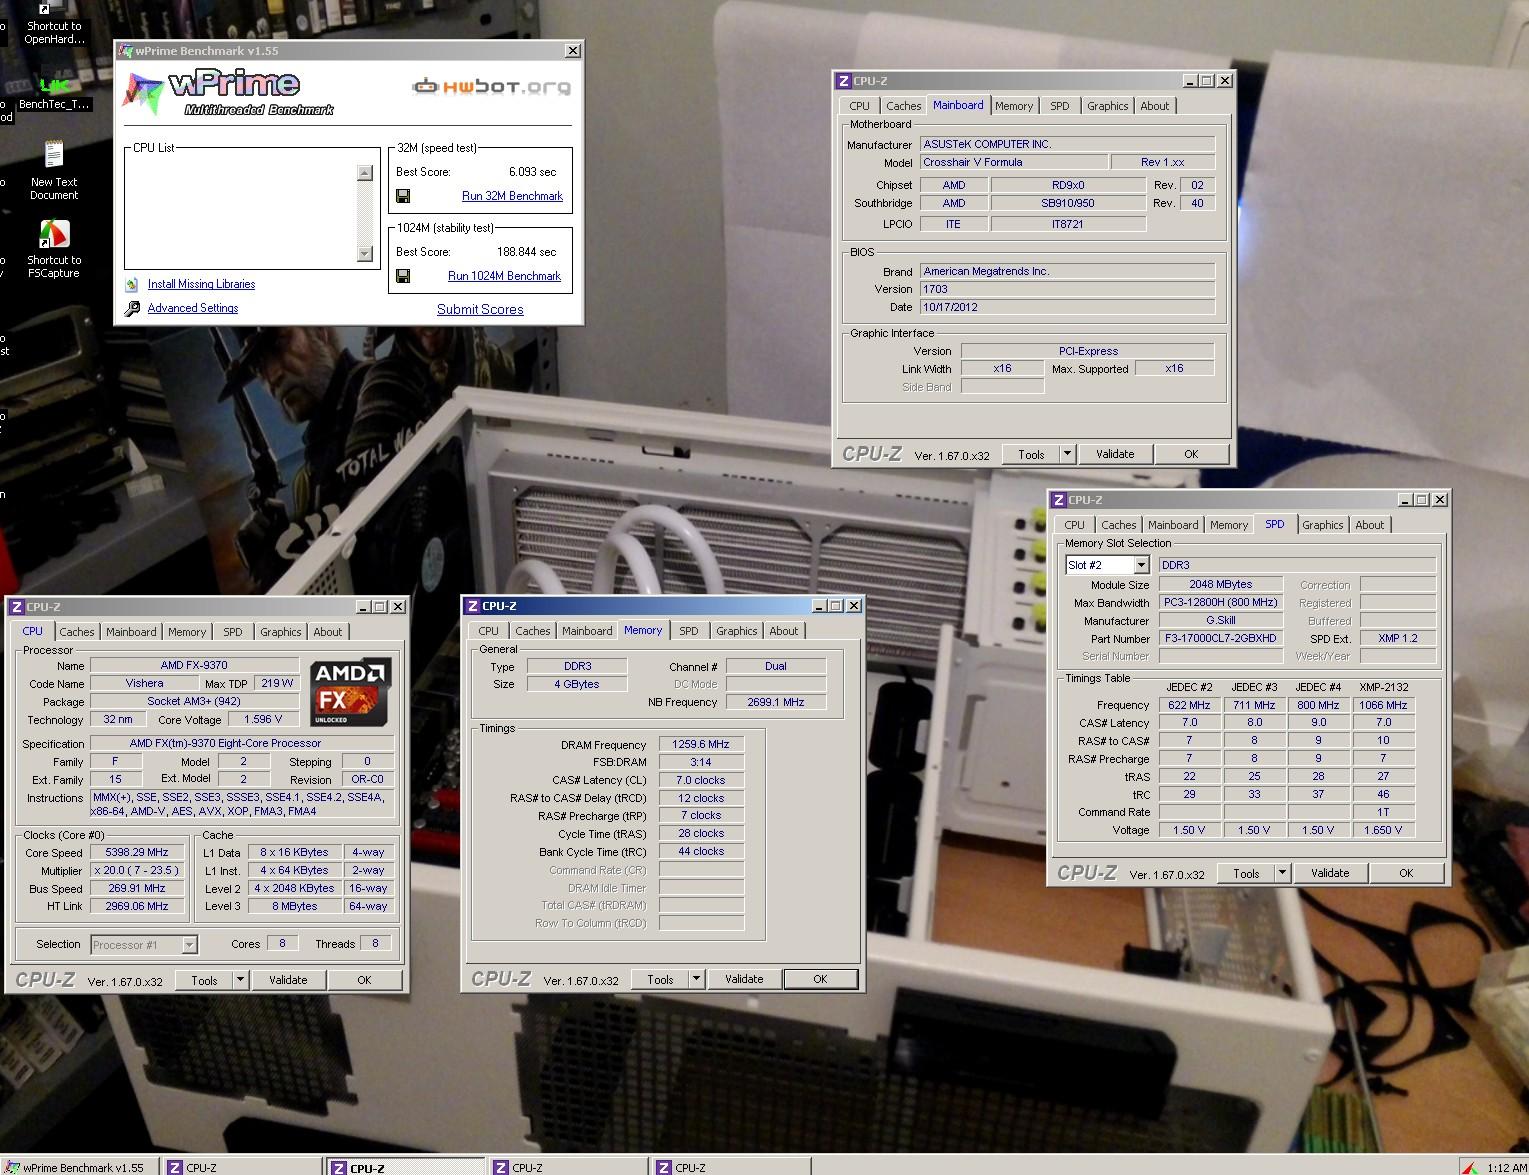
Task: Select the wPrime Benchmark v1.55 taskbar button
Action: click(x=82, y=1167)
